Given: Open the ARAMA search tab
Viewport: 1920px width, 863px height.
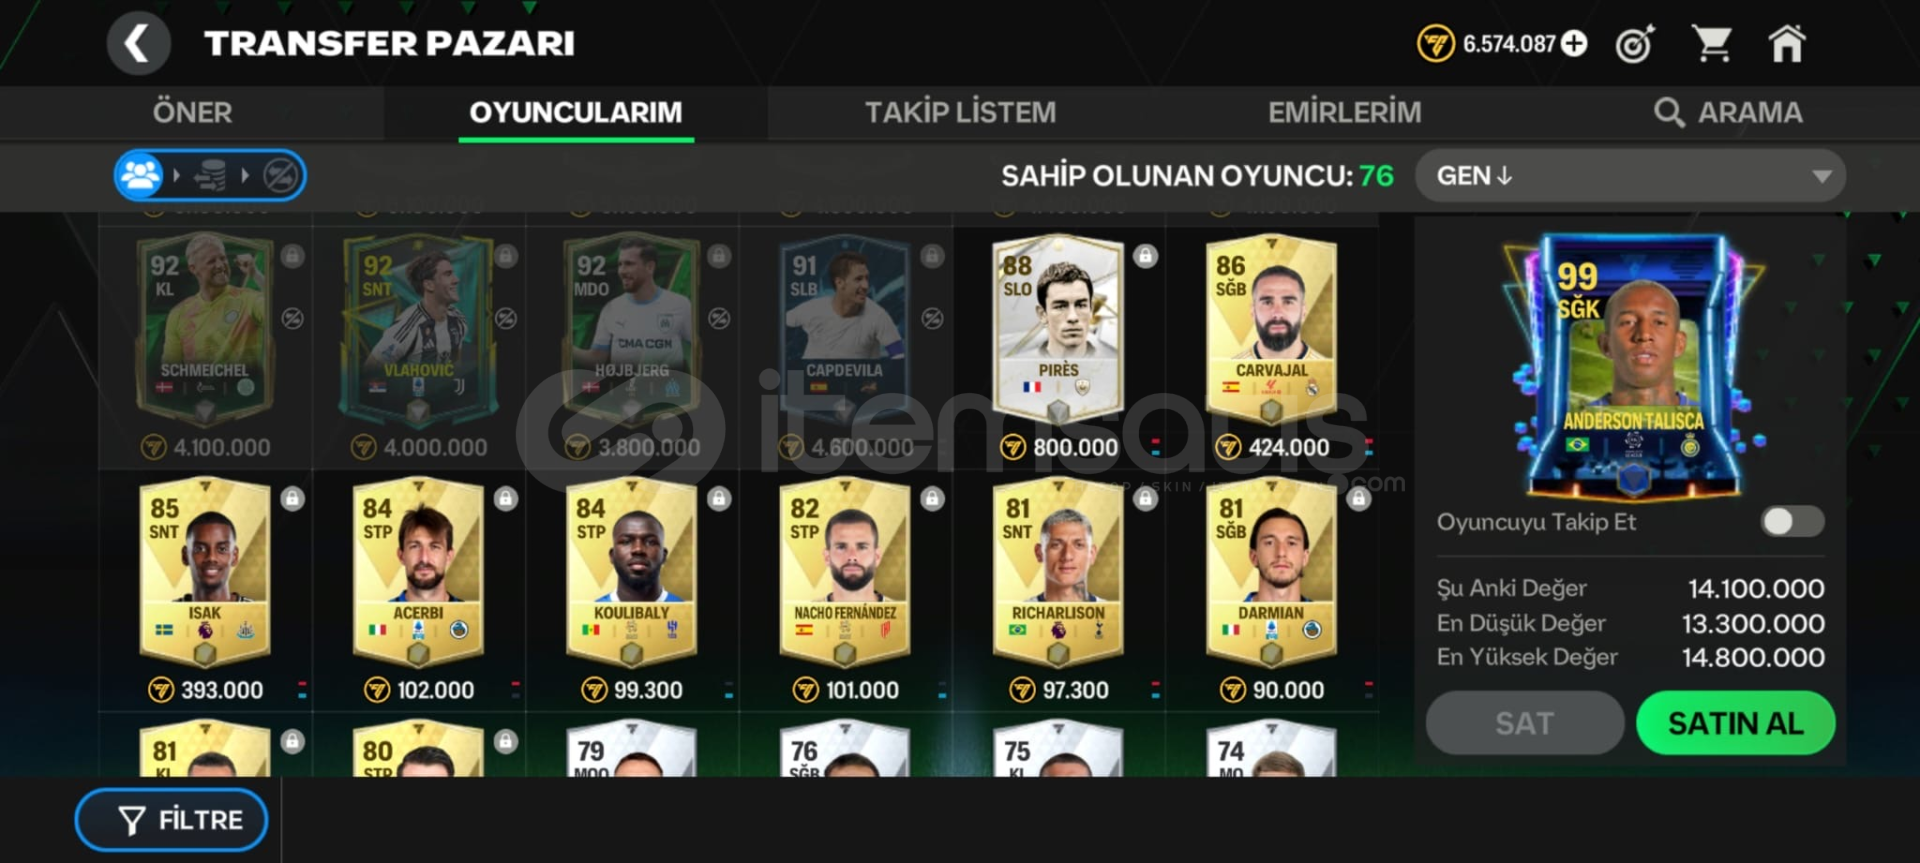Looking at the screenshot, I should 1728,112.
